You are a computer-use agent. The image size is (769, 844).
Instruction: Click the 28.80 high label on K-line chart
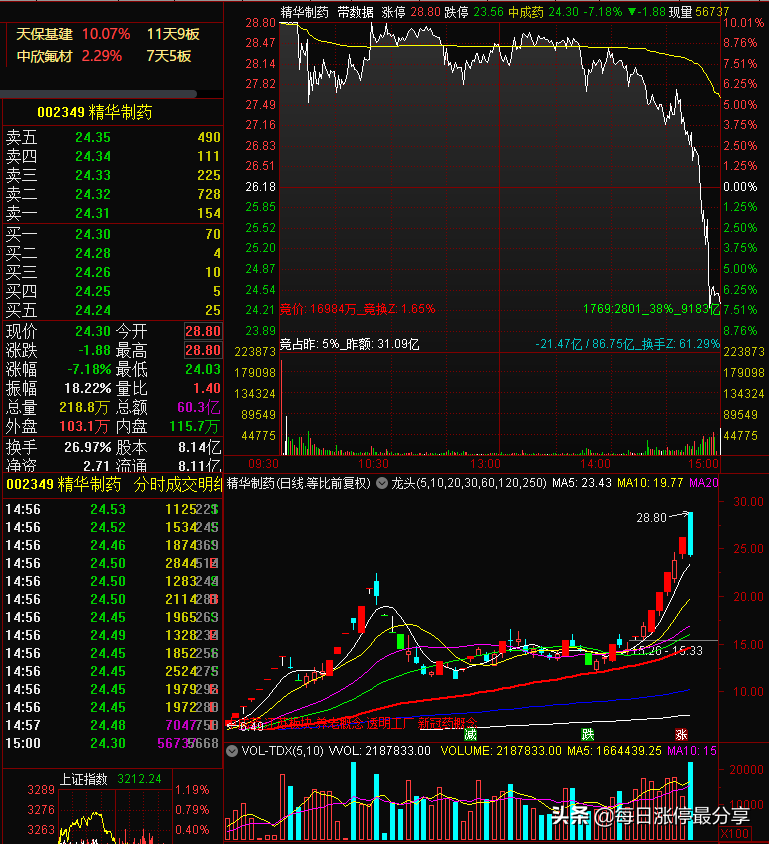click(652, 518)
